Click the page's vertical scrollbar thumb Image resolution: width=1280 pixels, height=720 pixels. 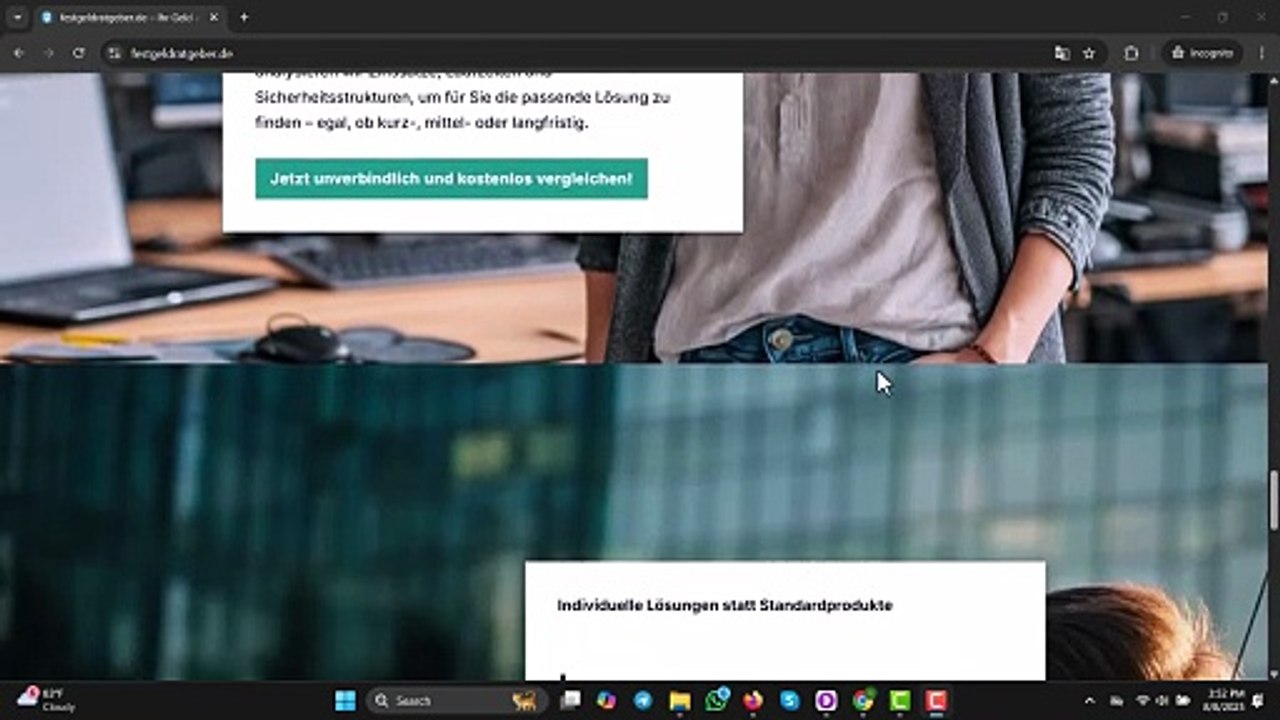click(1273, 500)
